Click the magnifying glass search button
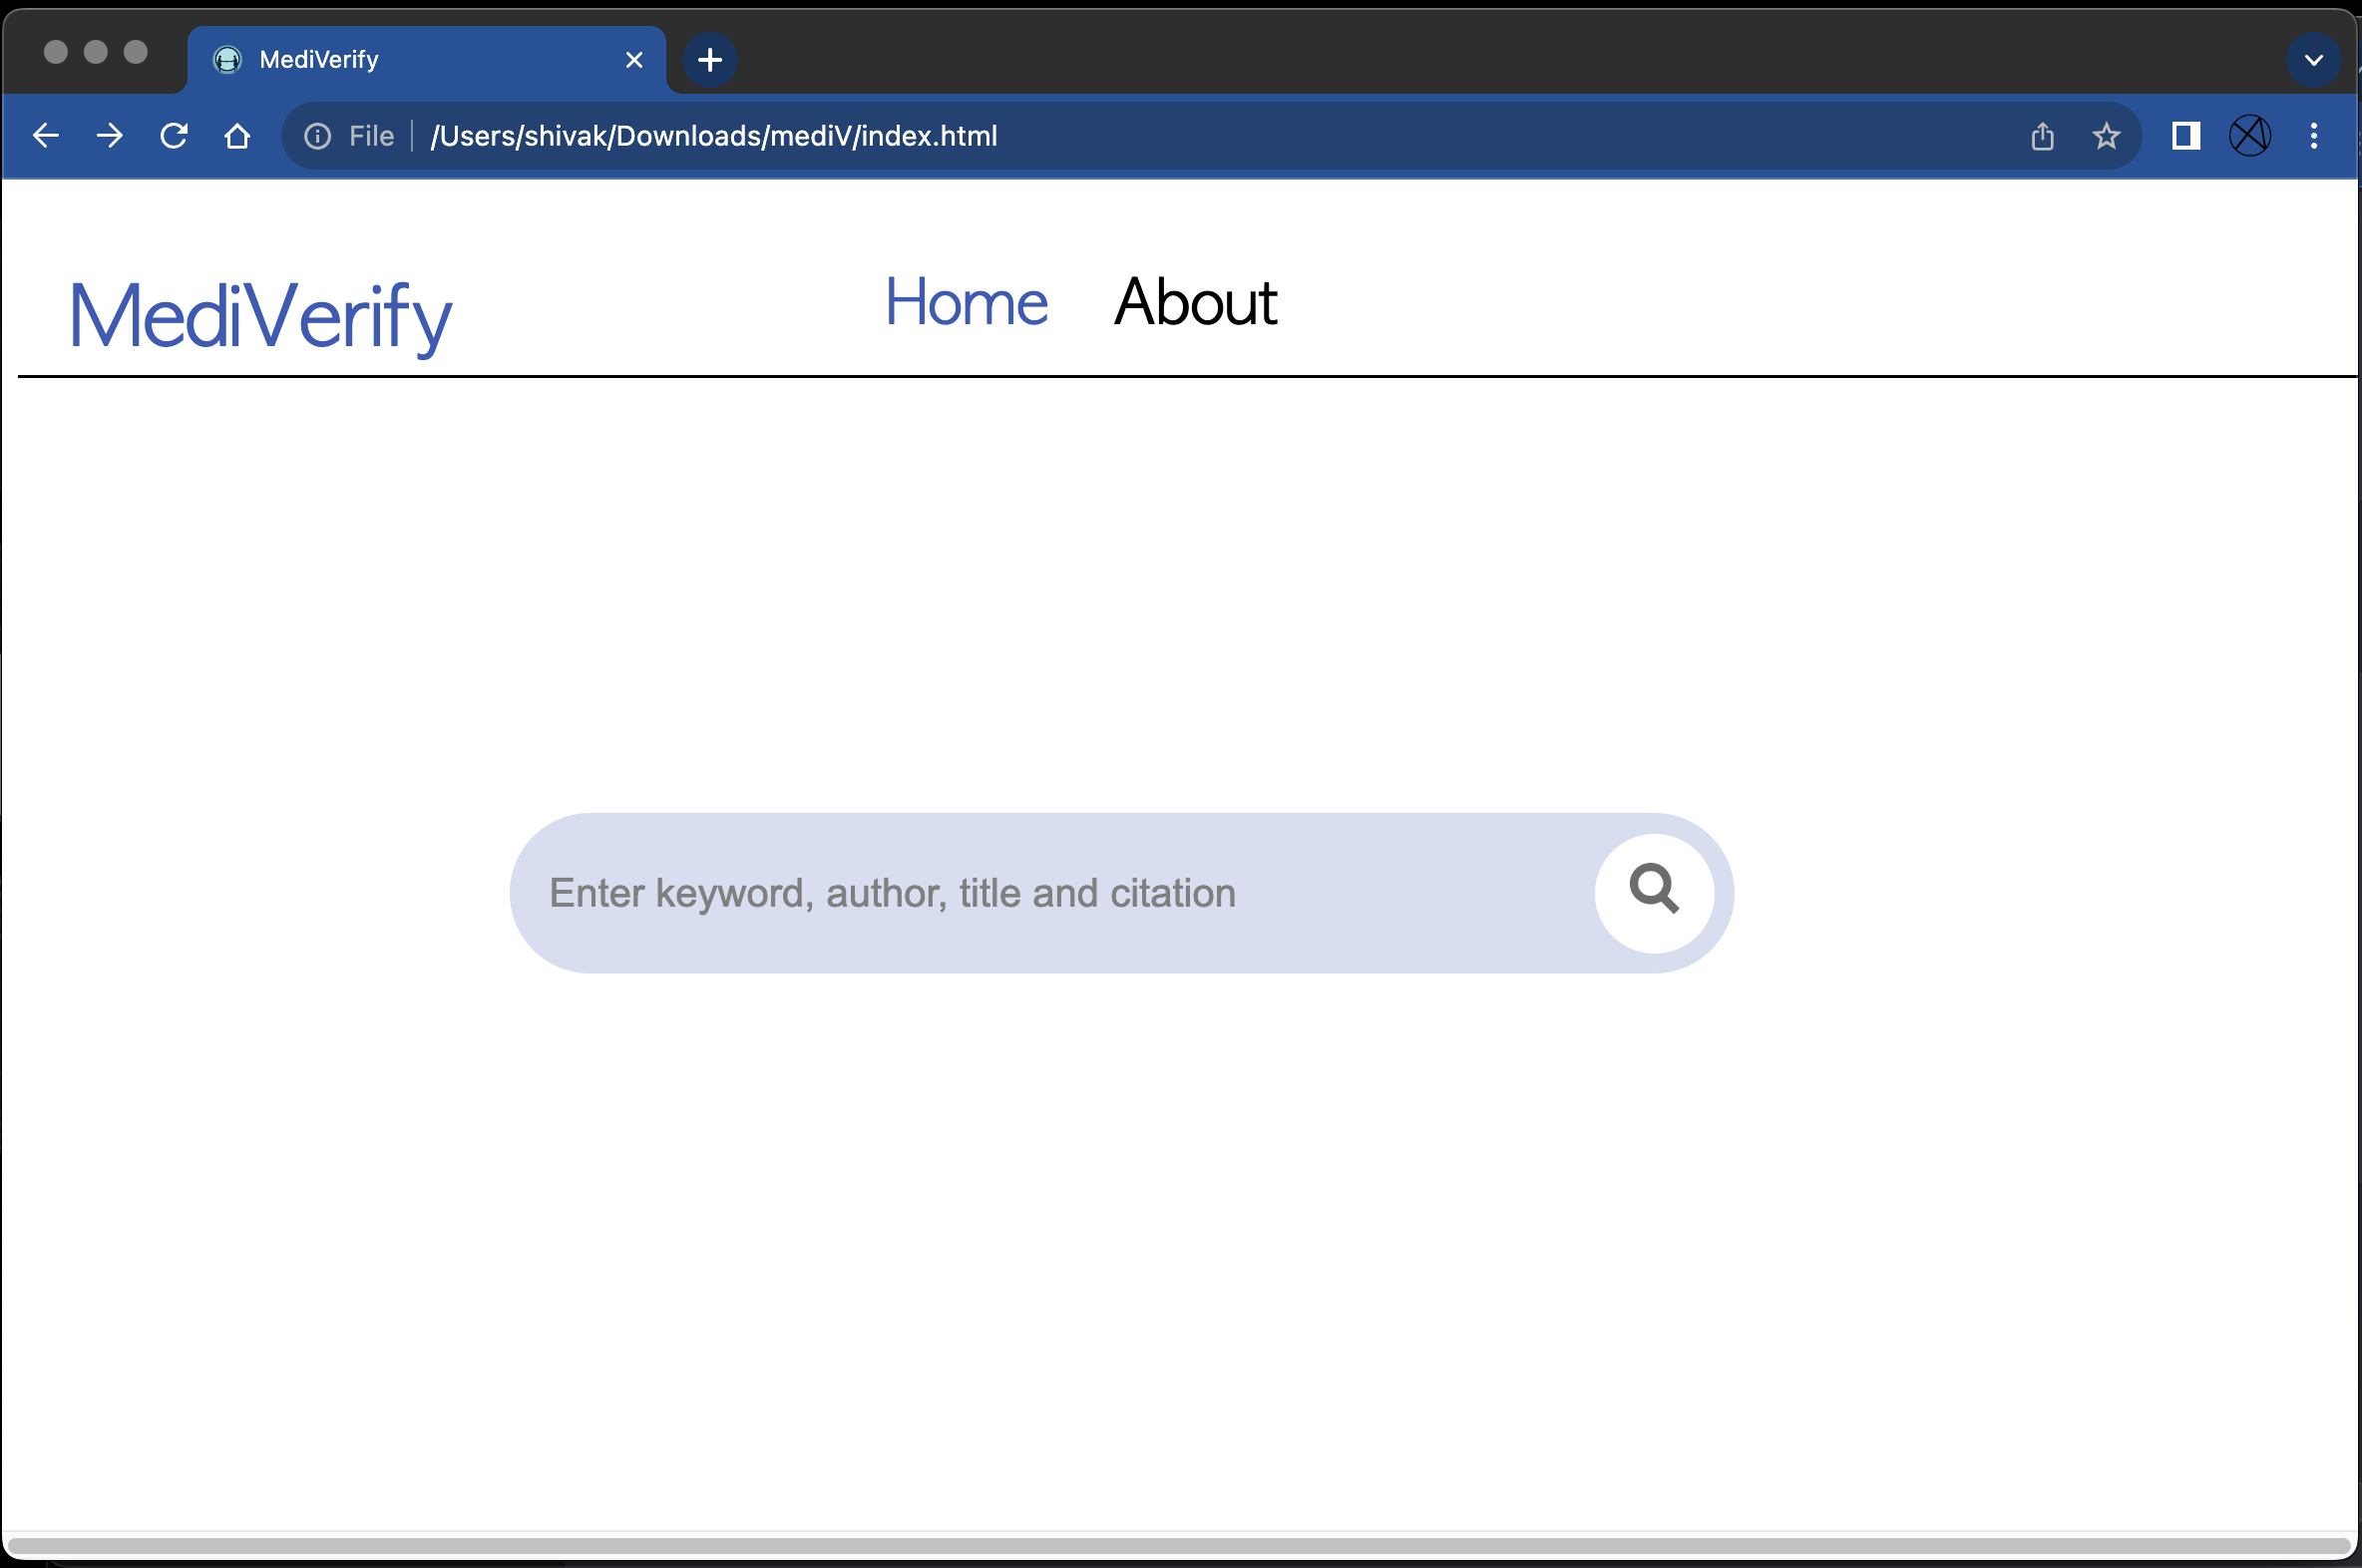The width and height of the screenshot is (2362, 1568). coord(1654,891)
